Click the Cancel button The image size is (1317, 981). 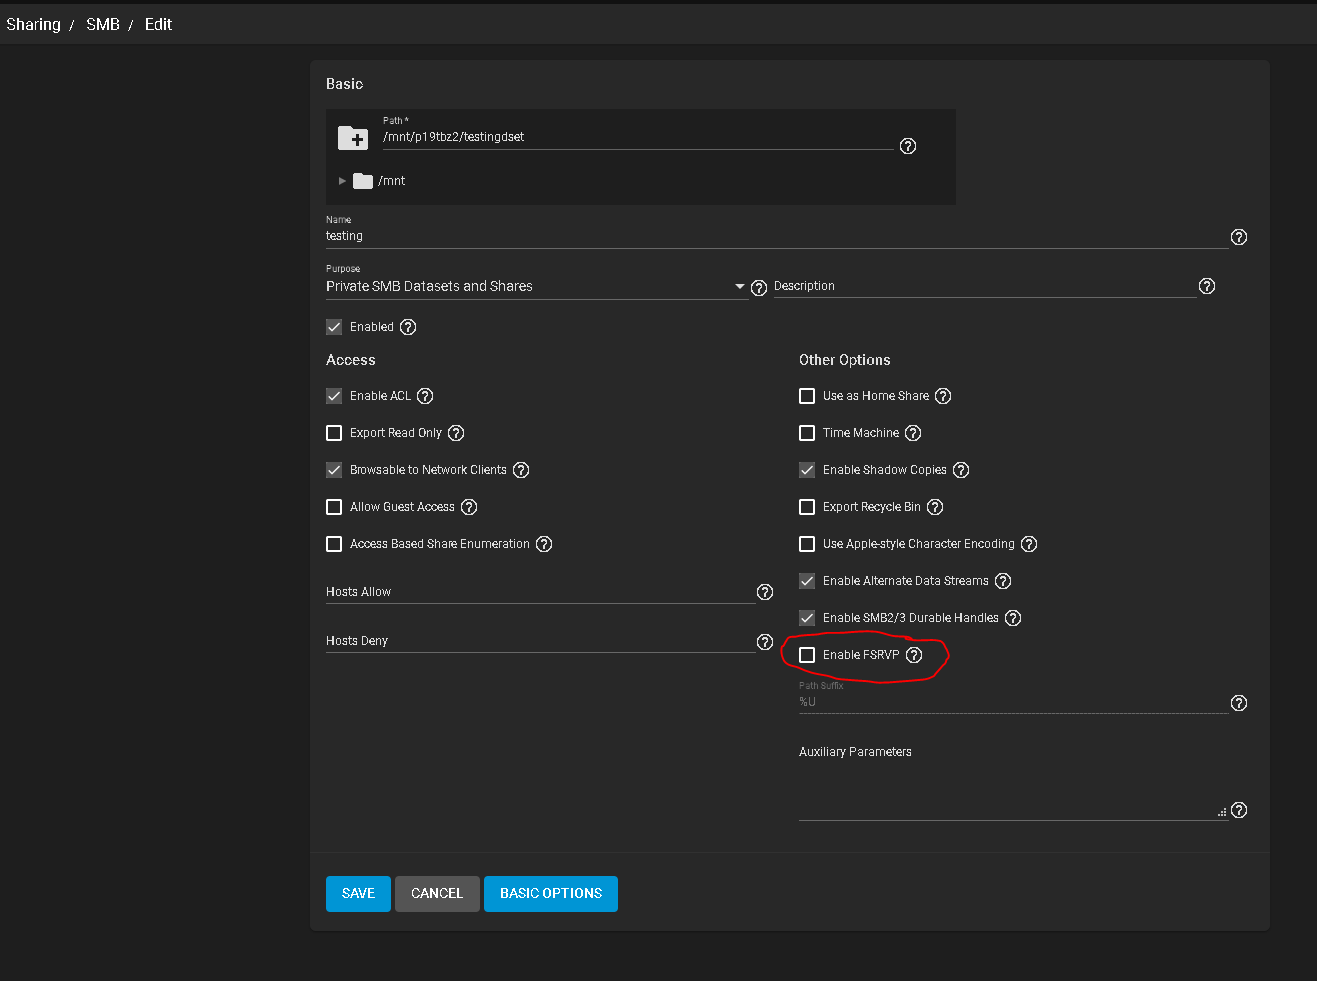pyautogui.click(x=437, y=894)
